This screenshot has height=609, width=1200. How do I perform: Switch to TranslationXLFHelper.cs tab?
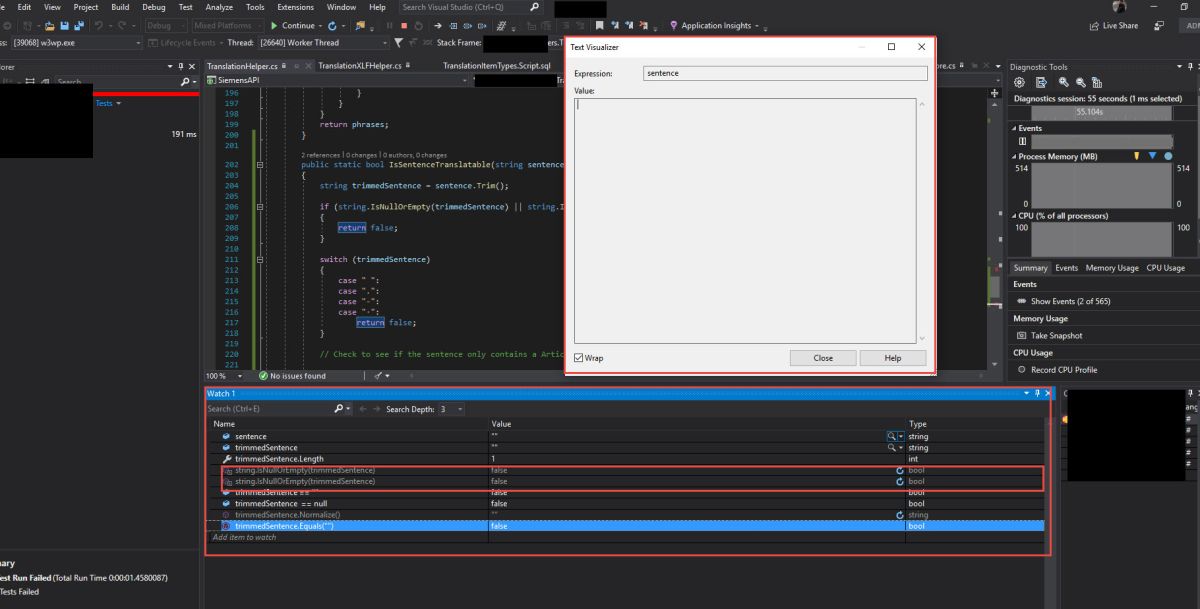(x=359, y=66)
